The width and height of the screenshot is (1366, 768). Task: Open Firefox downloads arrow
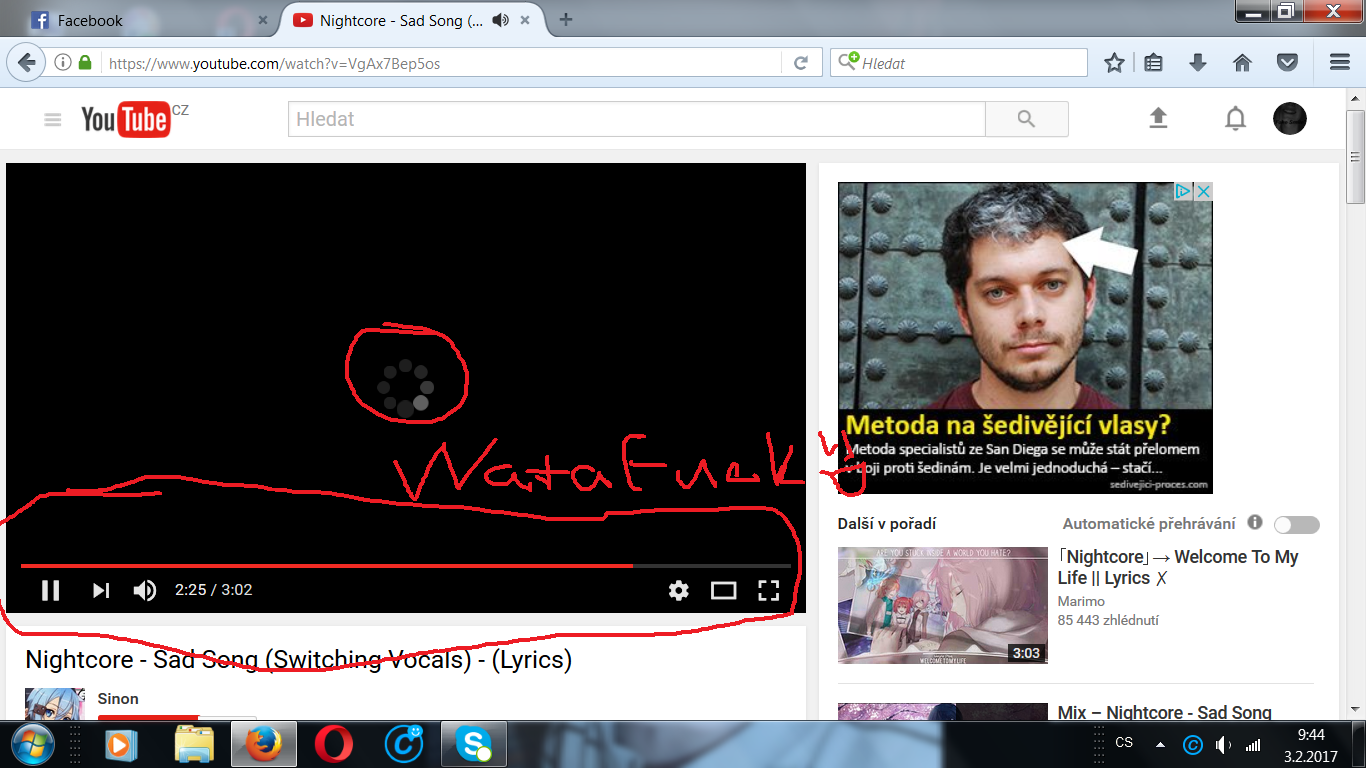point(1198,63)
